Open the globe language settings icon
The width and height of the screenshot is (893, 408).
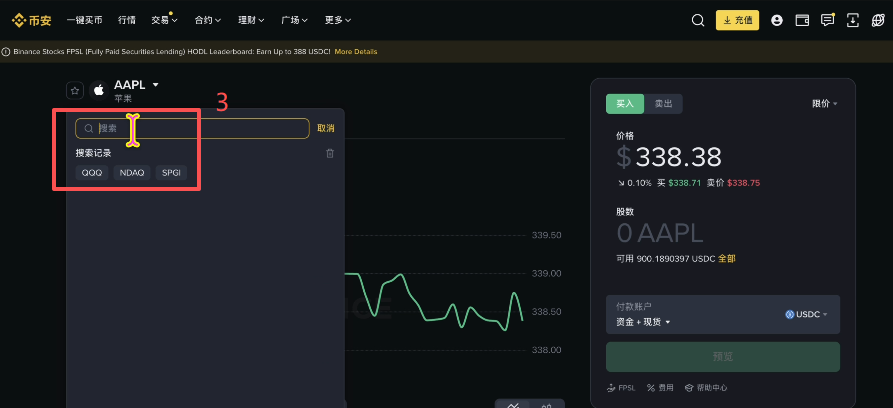tap(878, 20)
